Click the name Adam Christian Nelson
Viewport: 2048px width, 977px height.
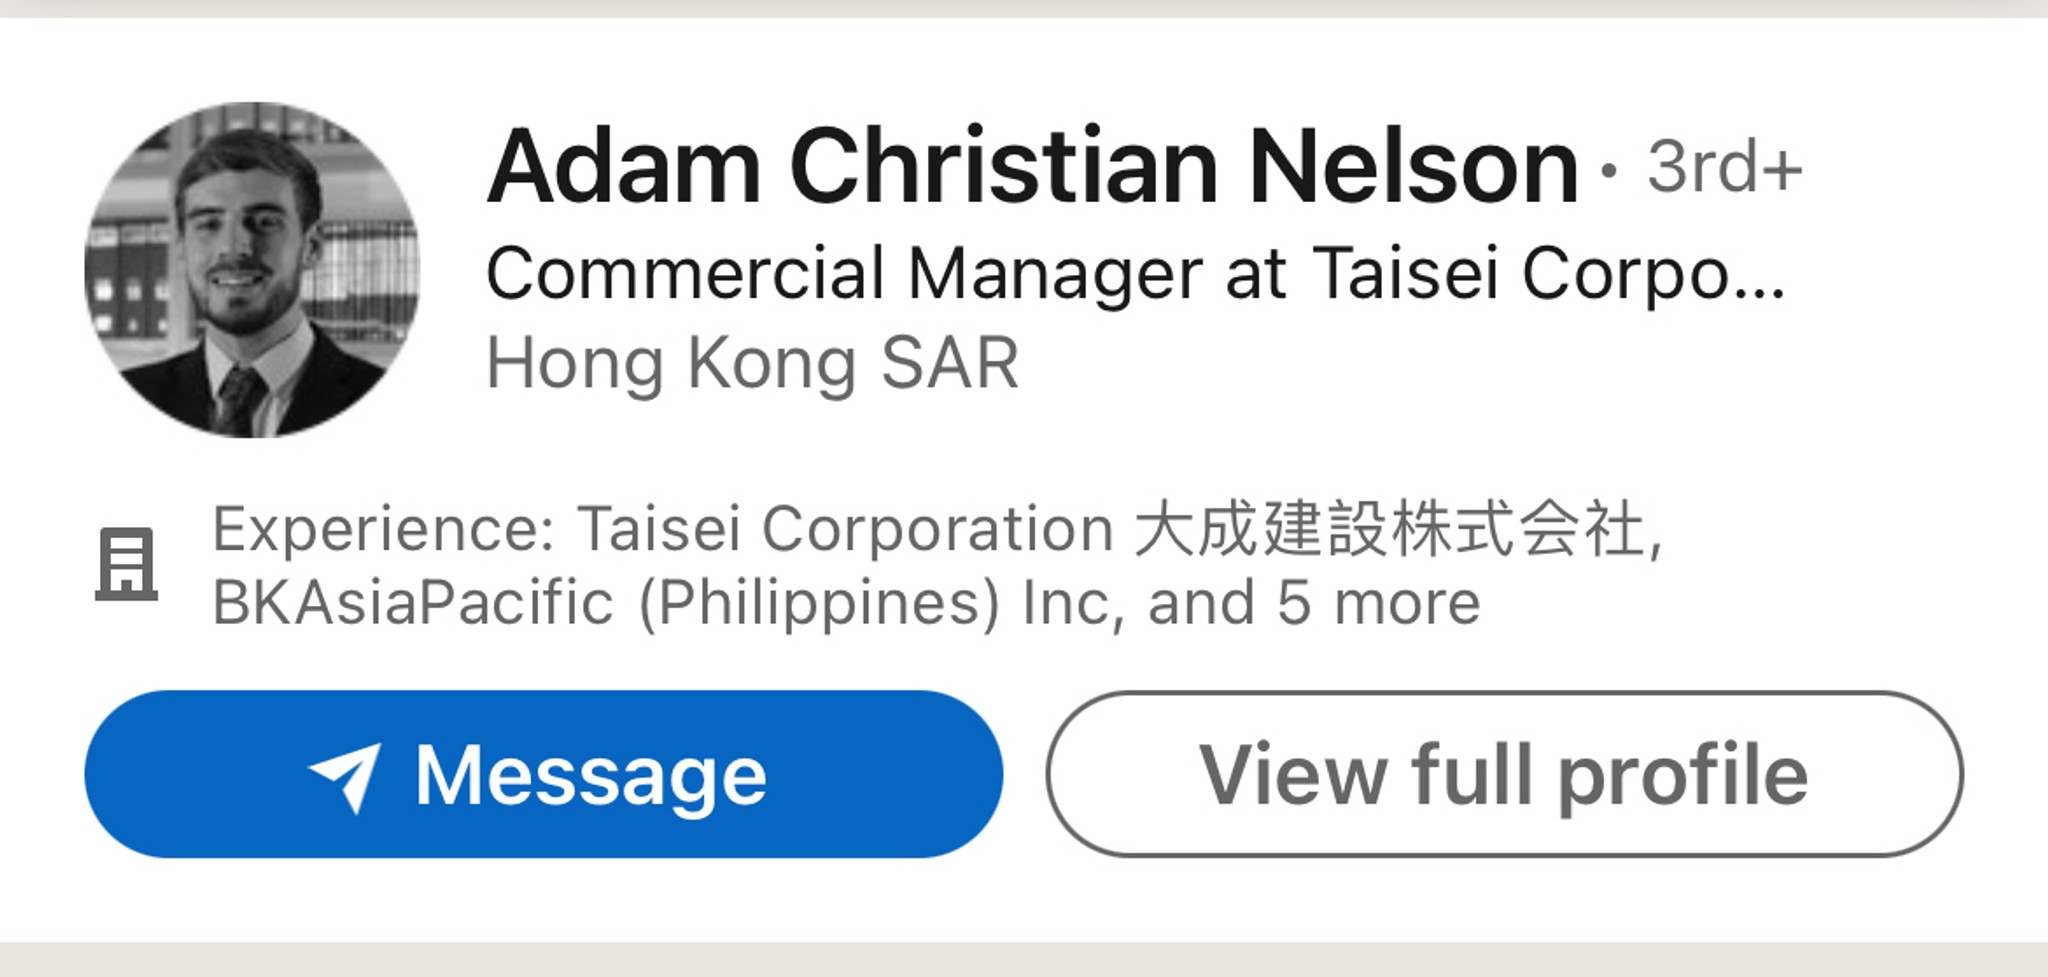tap(1030, 168)
